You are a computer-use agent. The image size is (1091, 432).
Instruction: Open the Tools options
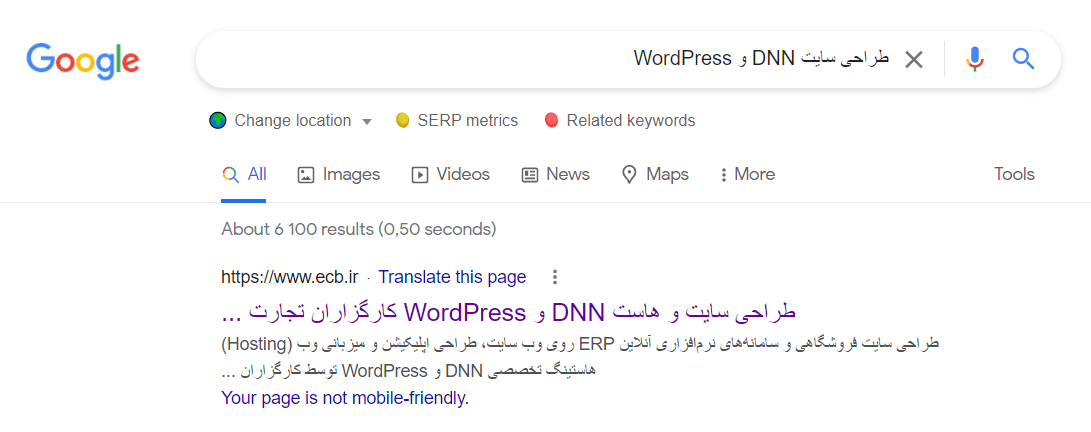tap(1014, 174)
